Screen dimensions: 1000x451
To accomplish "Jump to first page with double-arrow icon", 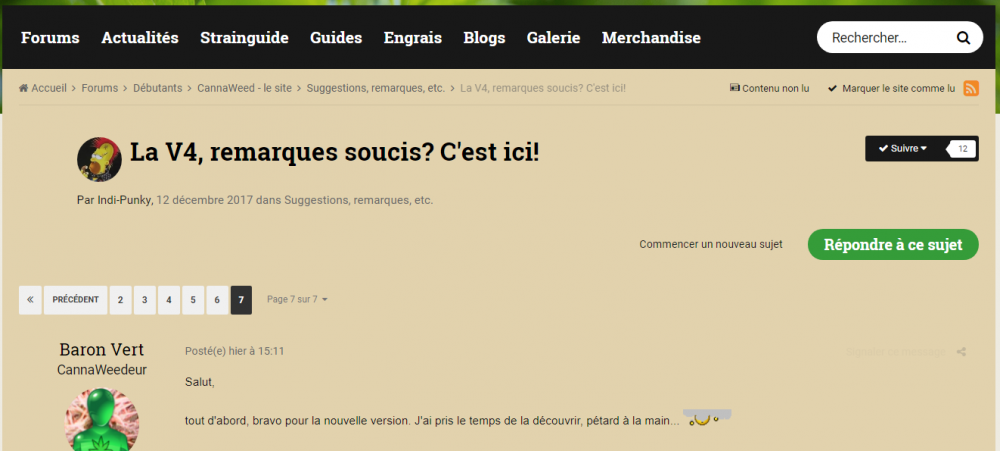I will pos(30,300).
